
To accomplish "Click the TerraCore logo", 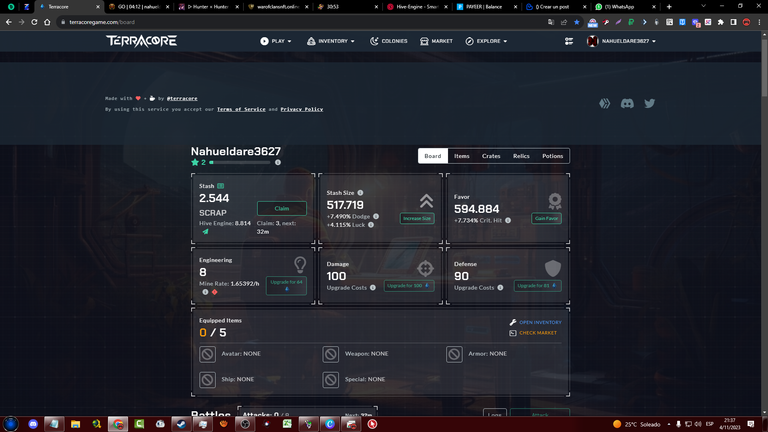I will click(x=142, y=41).
